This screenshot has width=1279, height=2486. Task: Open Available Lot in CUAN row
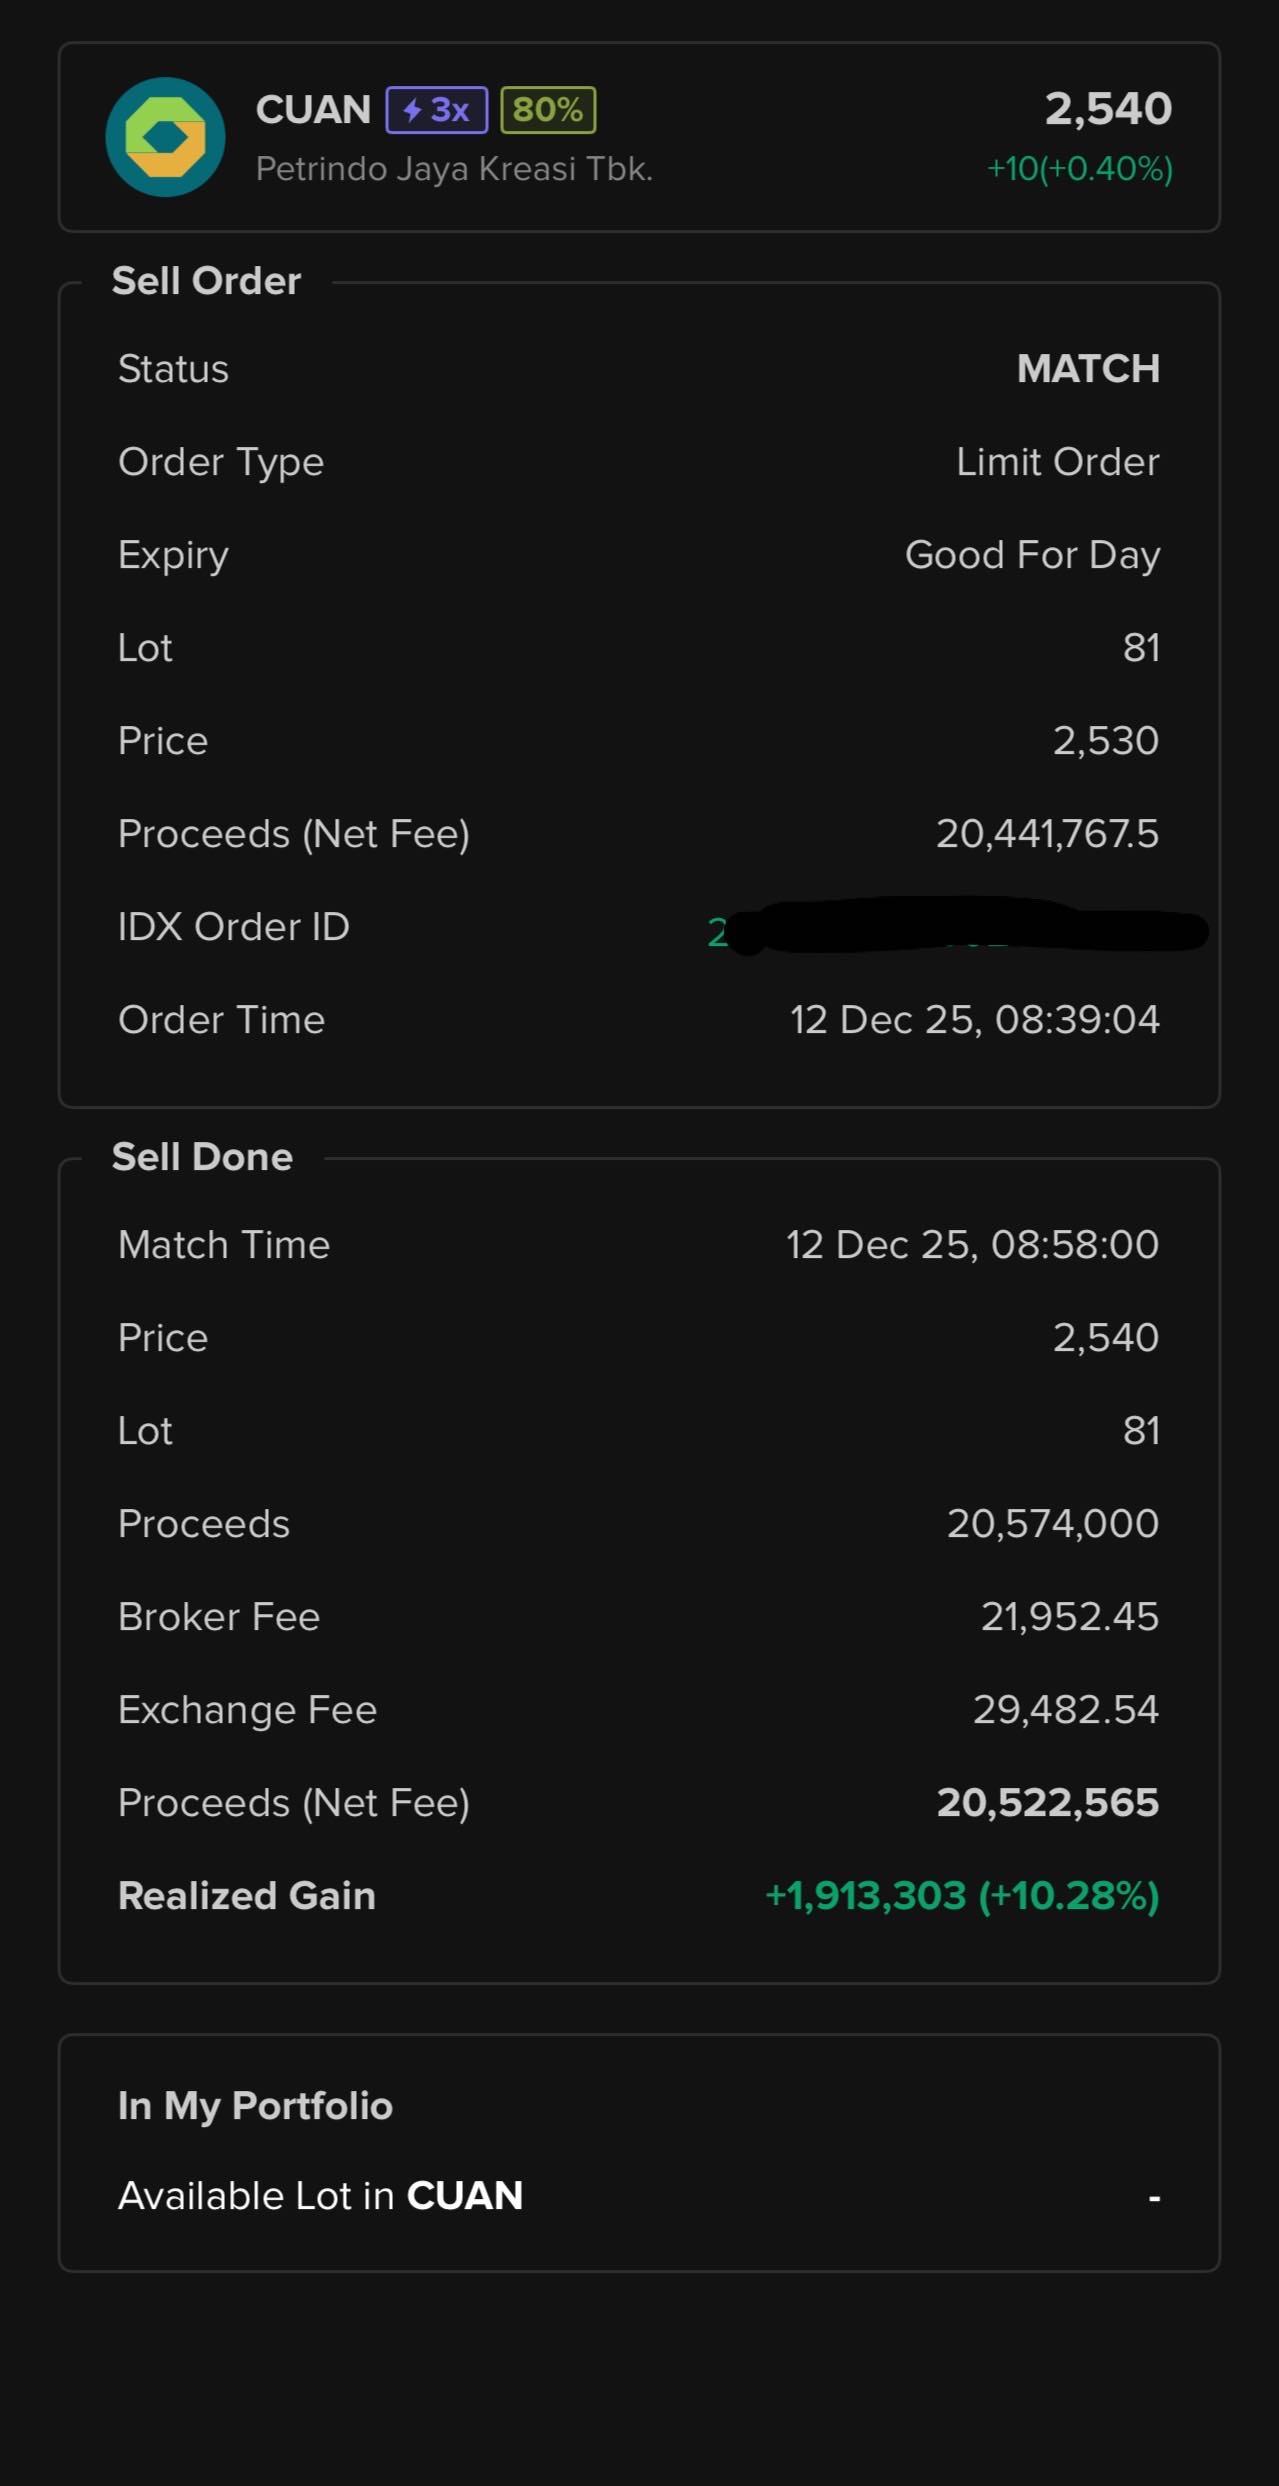(638, 2196)
